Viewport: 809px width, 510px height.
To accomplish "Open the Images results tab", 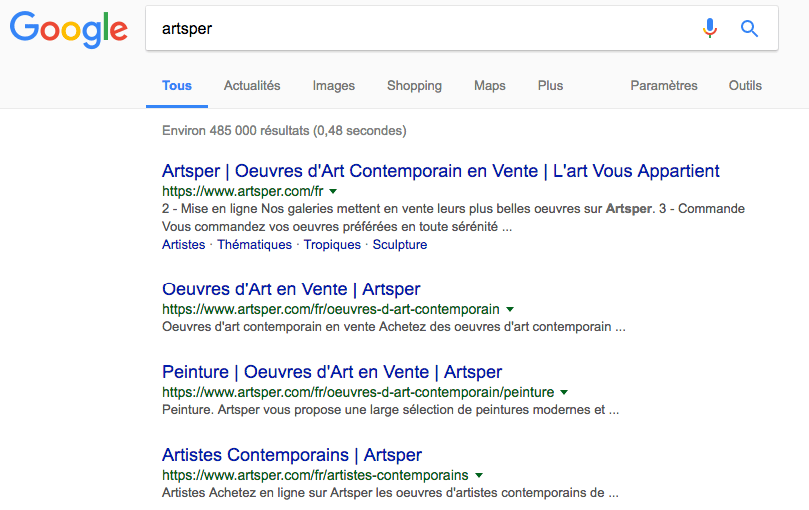I will 334,86.
